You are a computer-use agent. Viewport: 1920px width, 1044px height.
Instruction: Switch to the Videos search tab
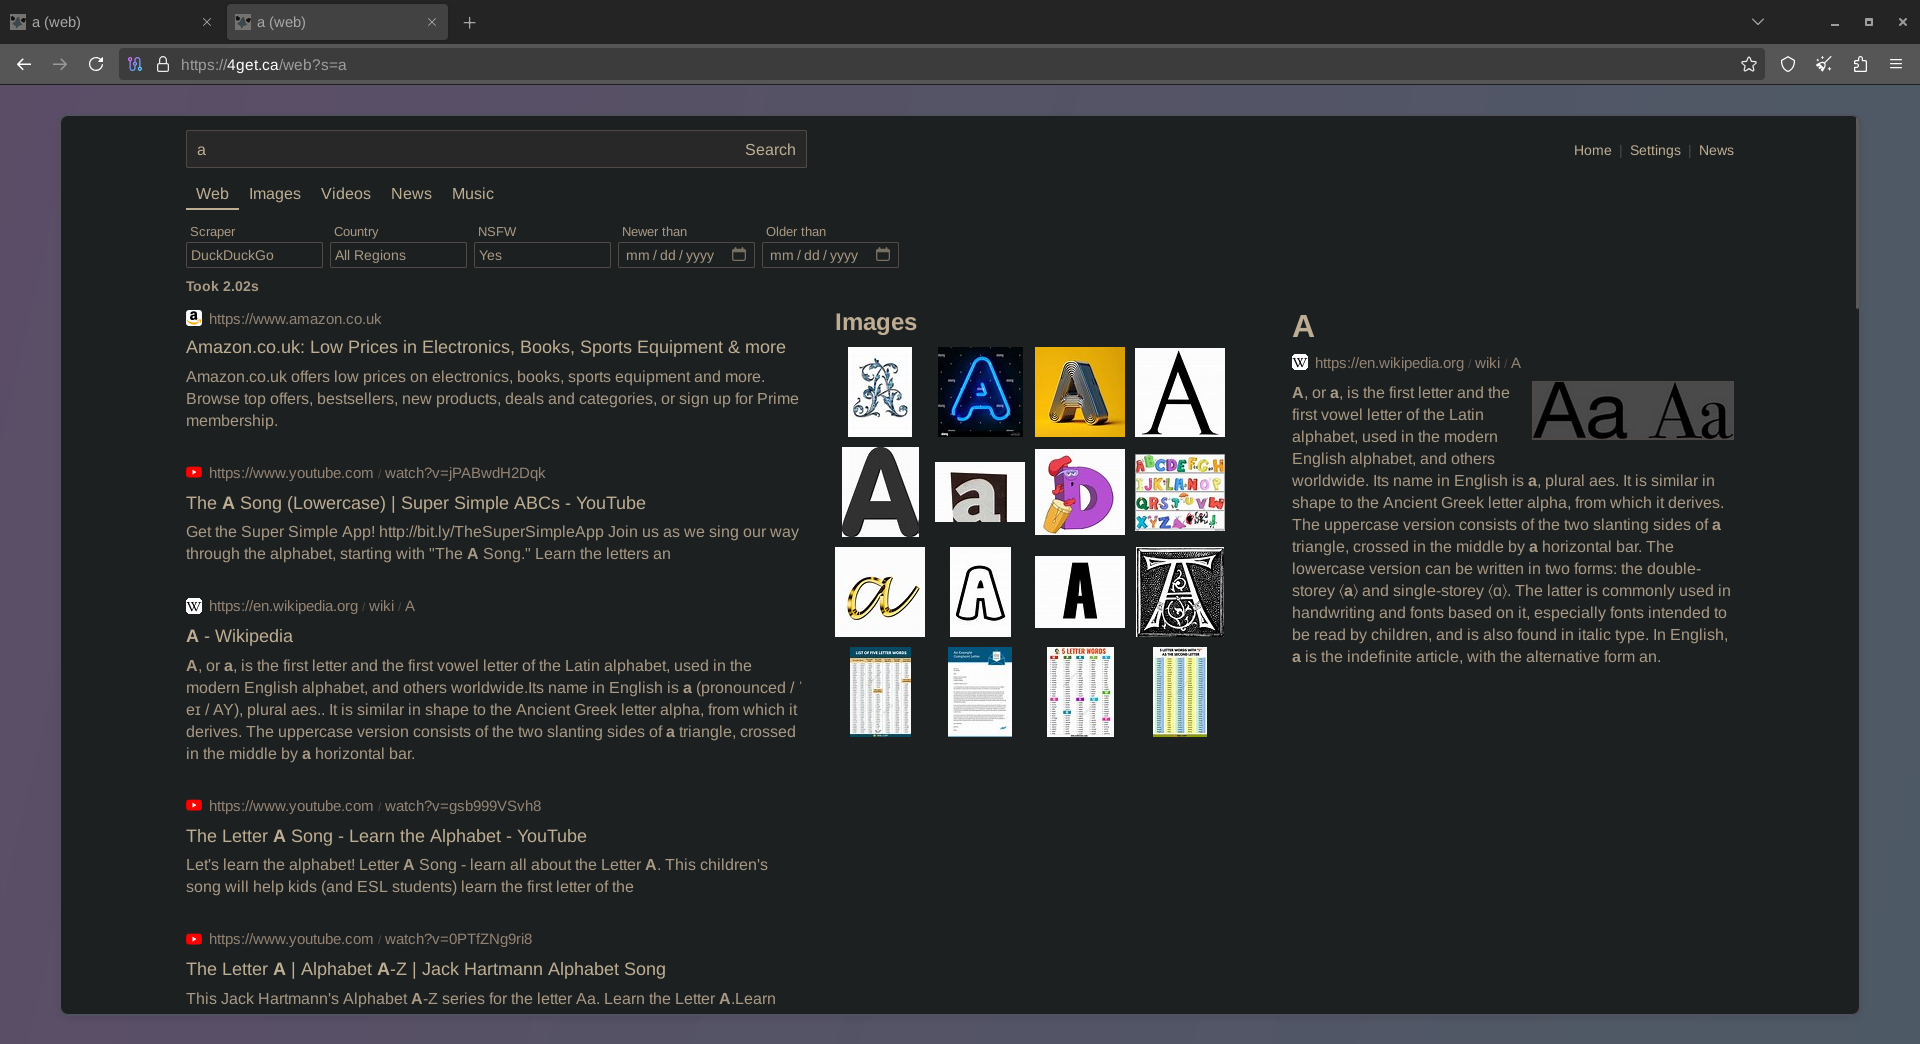tap(345, 194)
